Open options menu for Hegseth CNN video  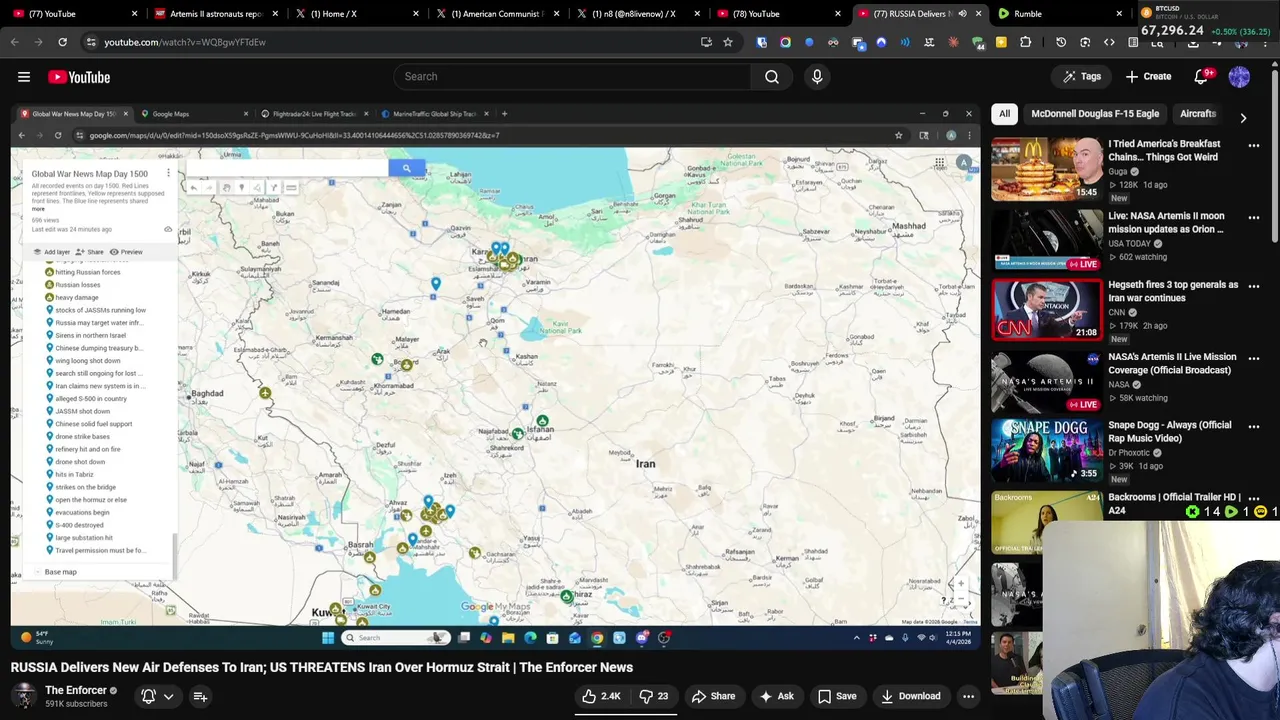click(x=1254, y=286)
